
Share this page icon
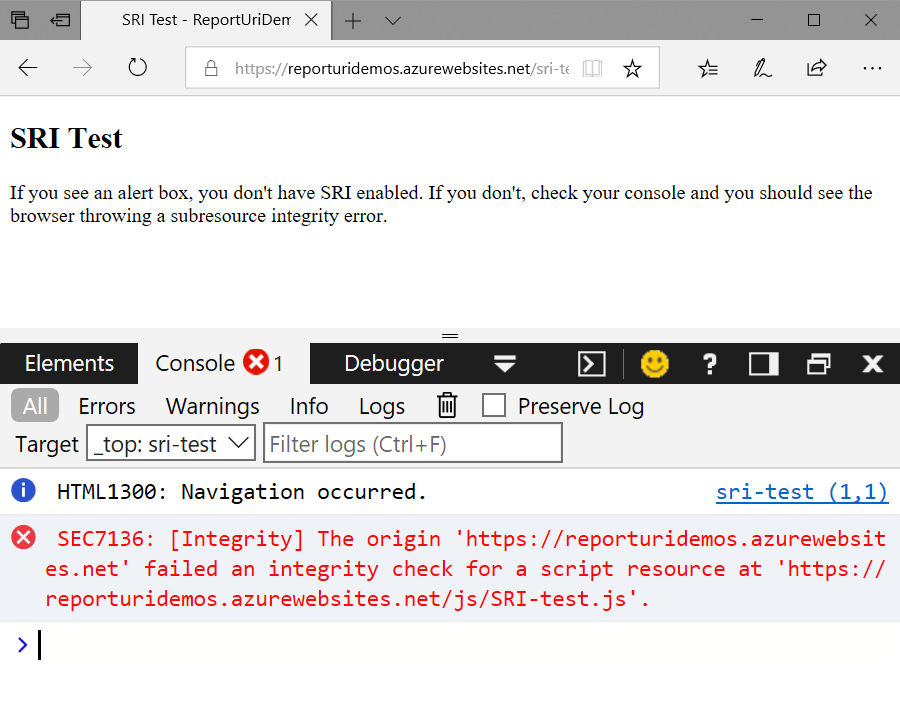816,68
